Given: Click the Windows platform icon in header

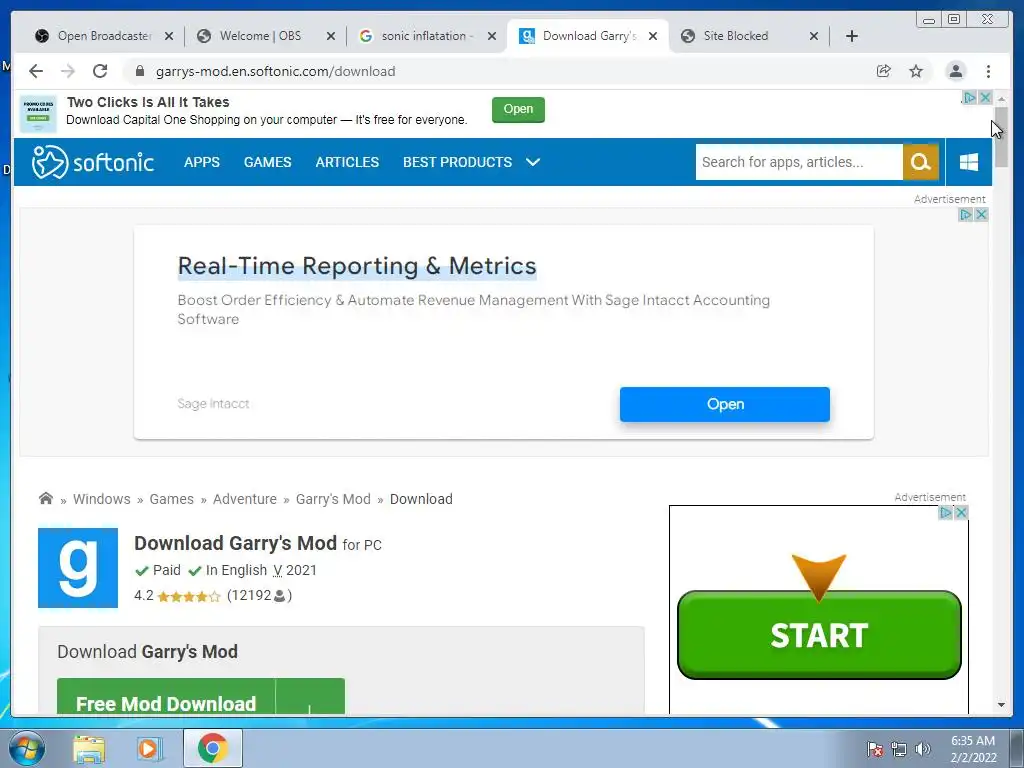Looking at the screenshot, I should [968, 162].
